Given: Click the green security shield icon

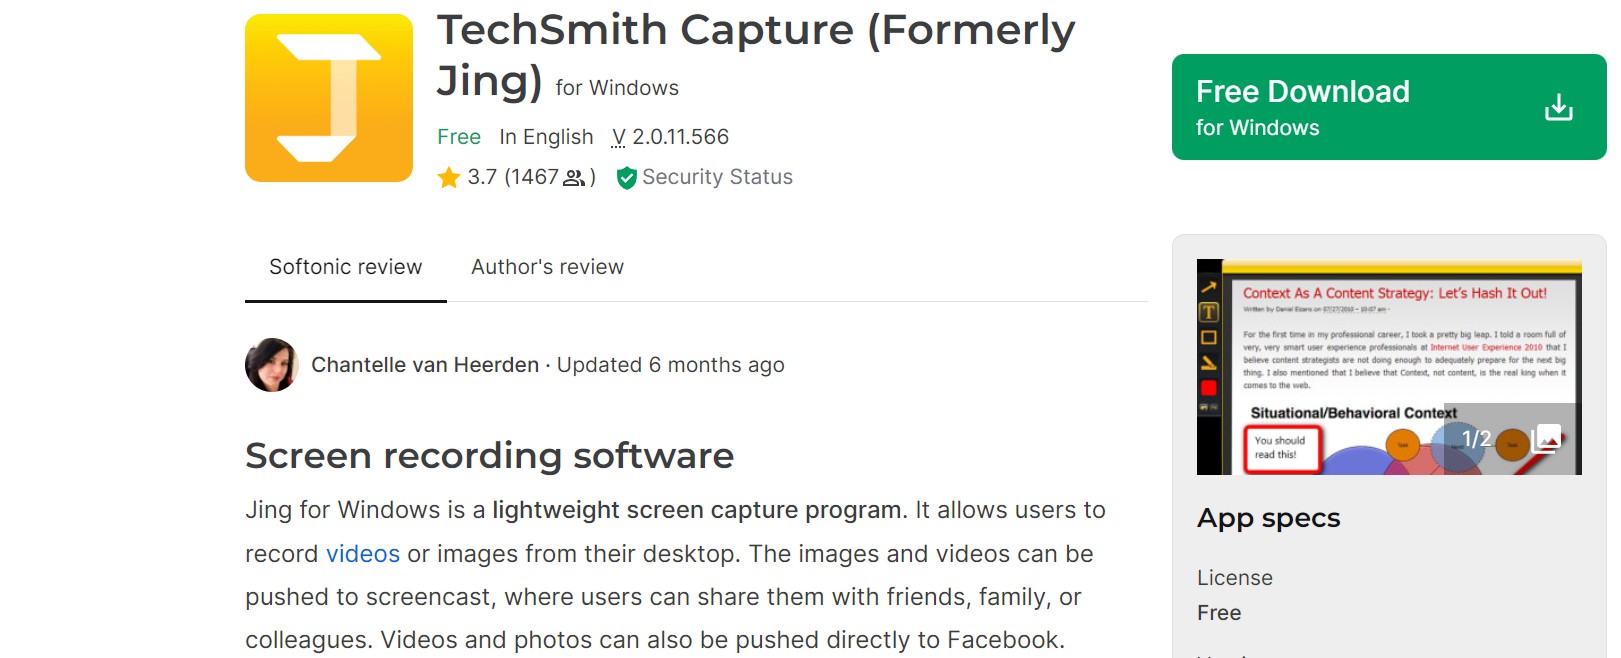Looking at the screenshot, I should click(x=627, y=178).
